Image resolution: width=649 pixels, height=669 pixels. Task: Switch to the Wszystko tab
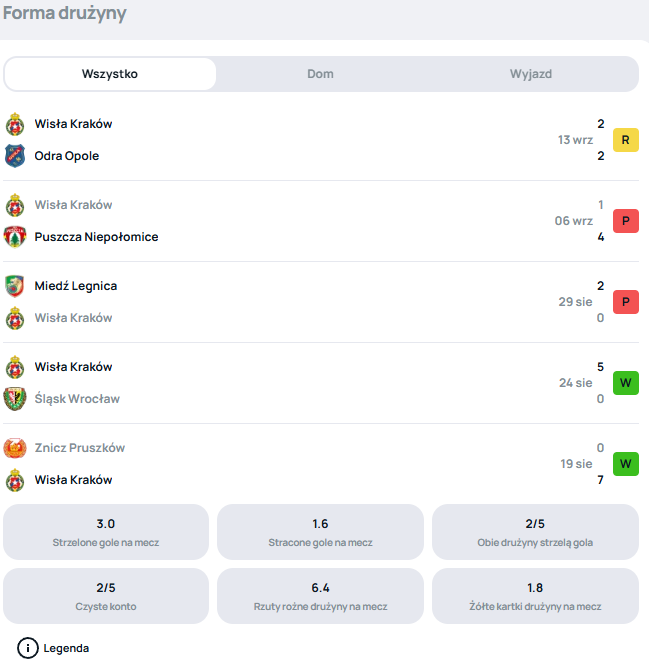[110, 74]
